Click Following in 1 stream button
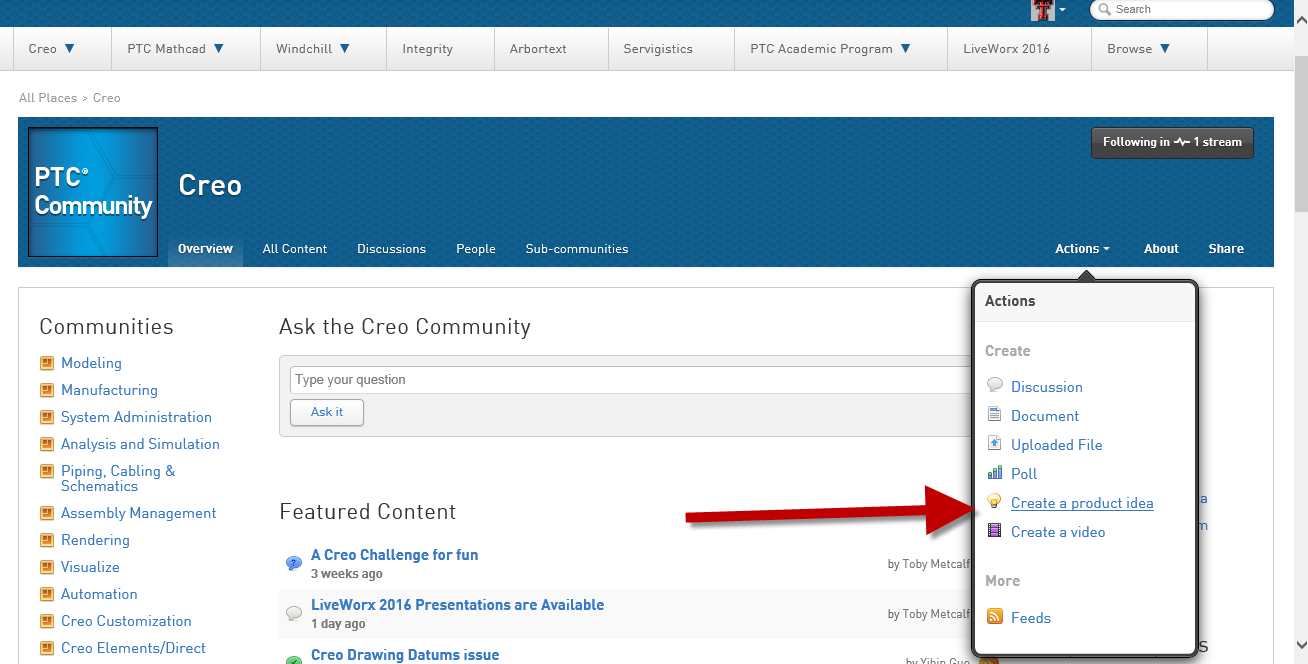 1172,142
